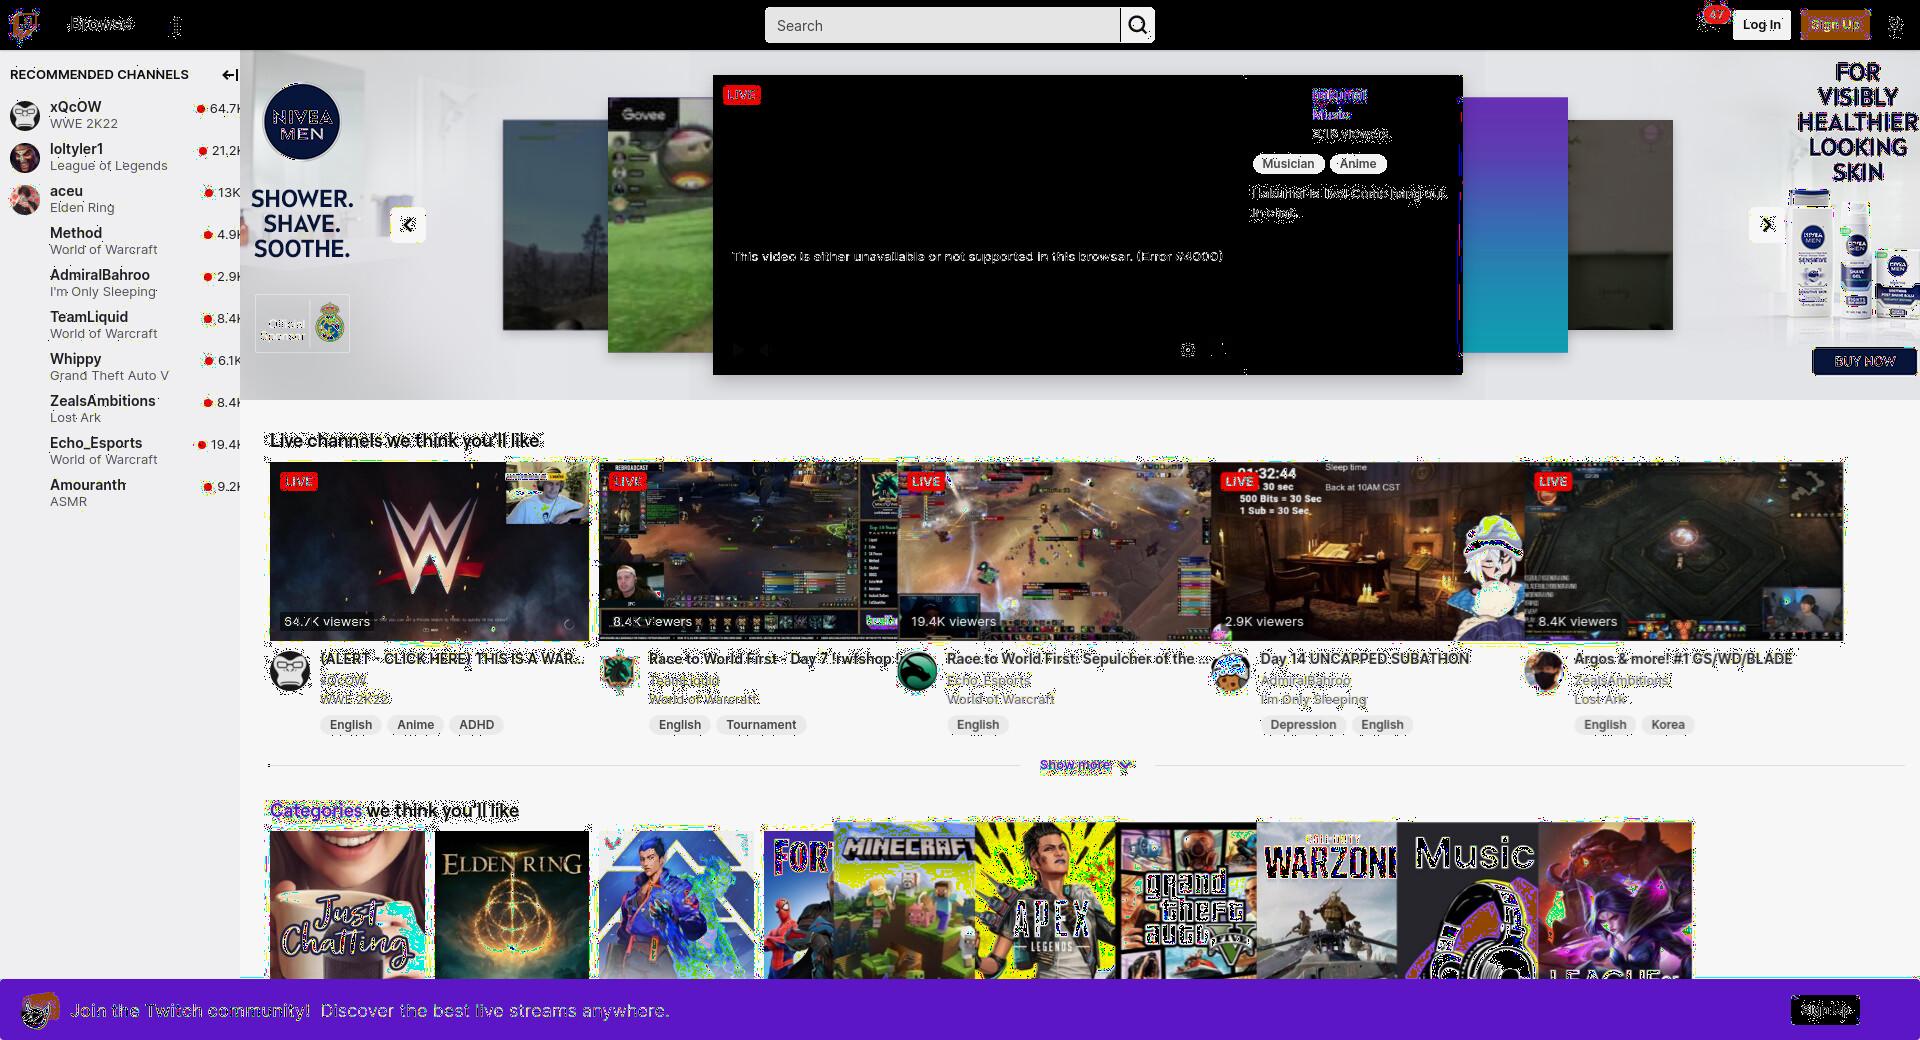
Task: Open Elden Ring category cover
Action: point(512,904)
